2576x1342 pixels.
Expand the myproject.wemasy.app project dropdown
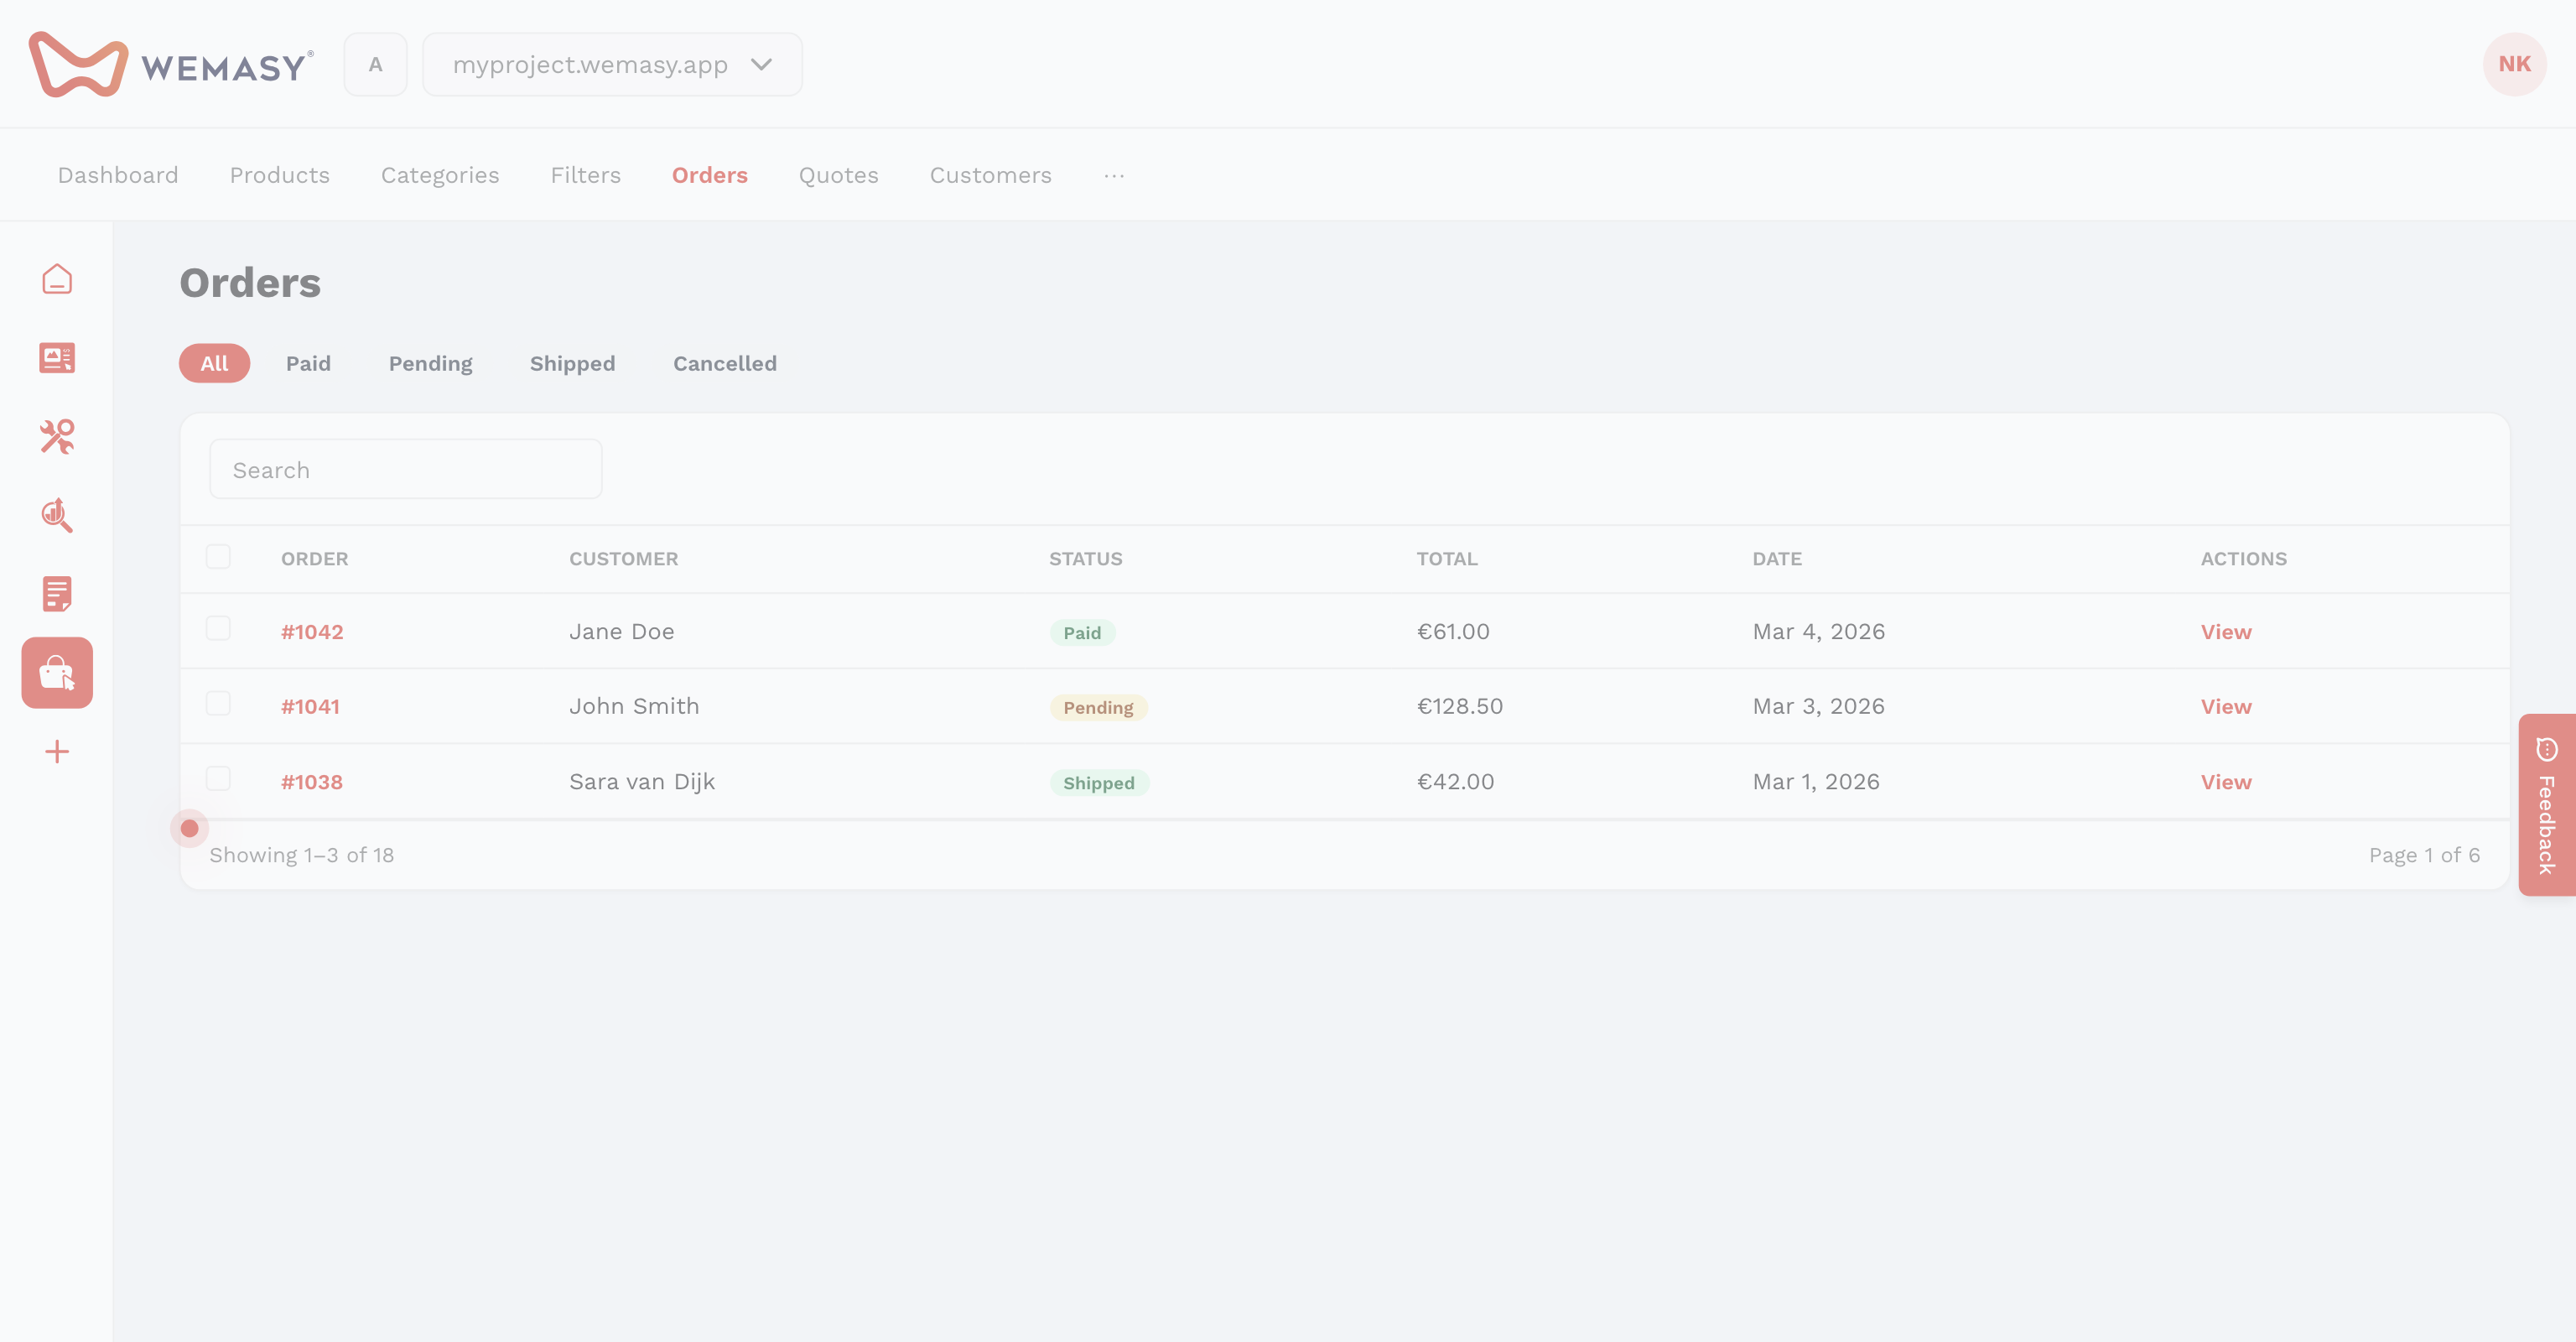(612, 64)
